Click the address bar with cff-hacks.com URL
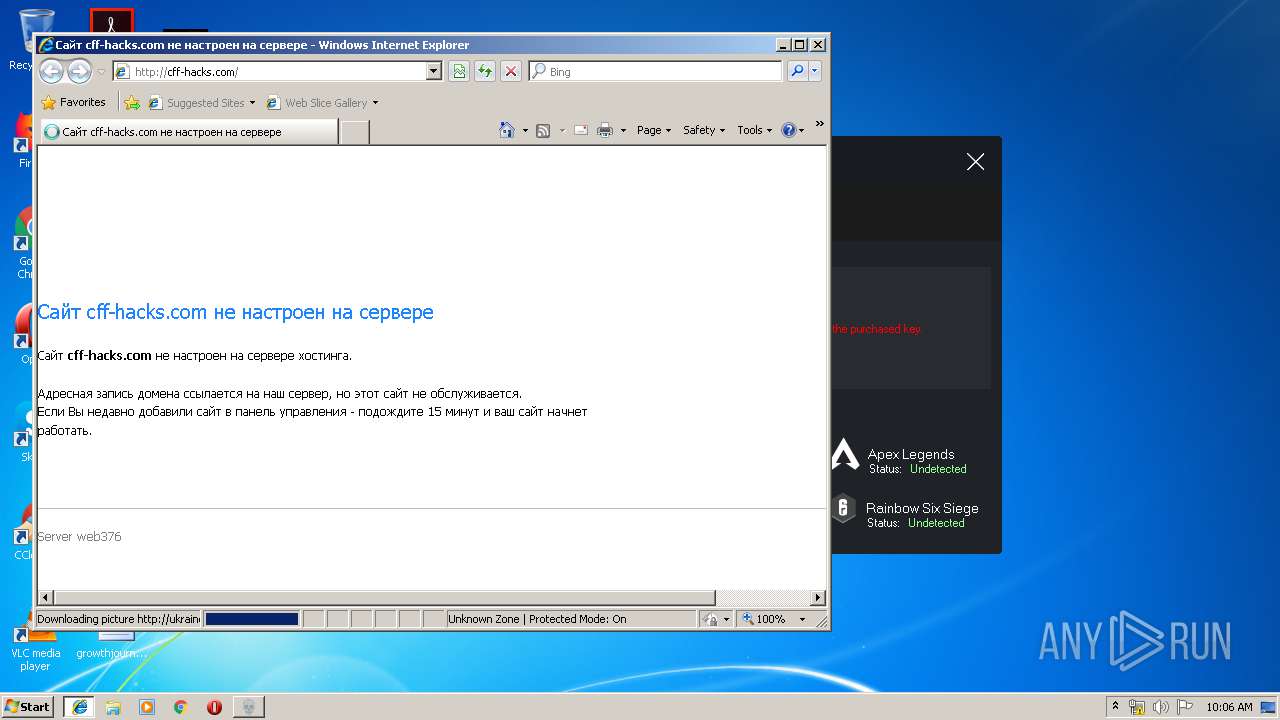The image size is (1280, 720). point(269,71)
